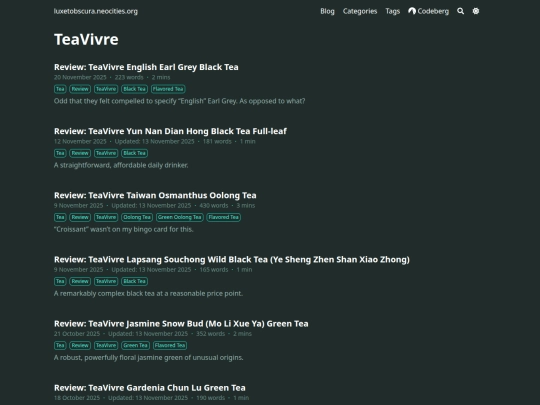The height and width of the screenshot is (405, 540).
Task: Click the summary "A remarkably complex black tea"
Action: [148, 293]
